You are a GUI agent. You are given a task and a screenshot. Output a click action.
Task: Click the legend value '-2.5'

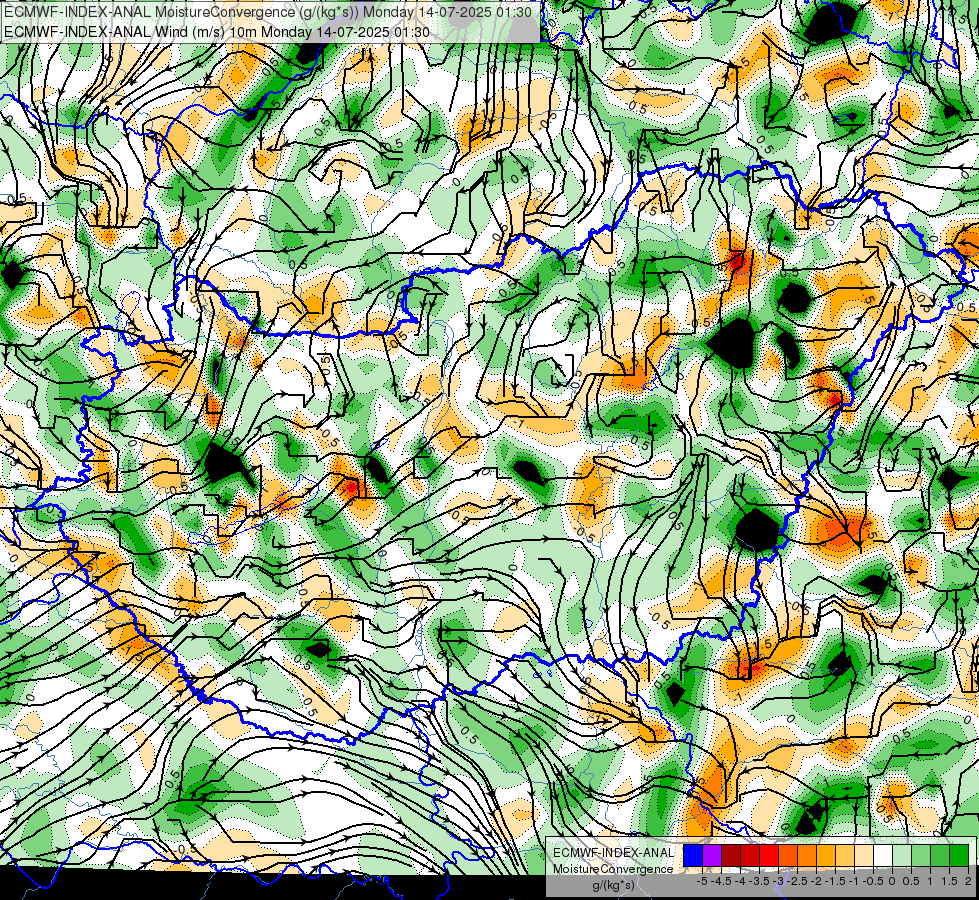click(798, 881)
